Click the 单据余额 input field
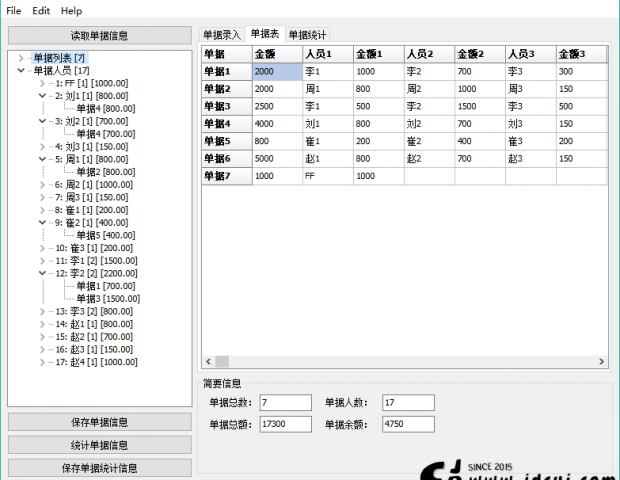 click(407, 424)
